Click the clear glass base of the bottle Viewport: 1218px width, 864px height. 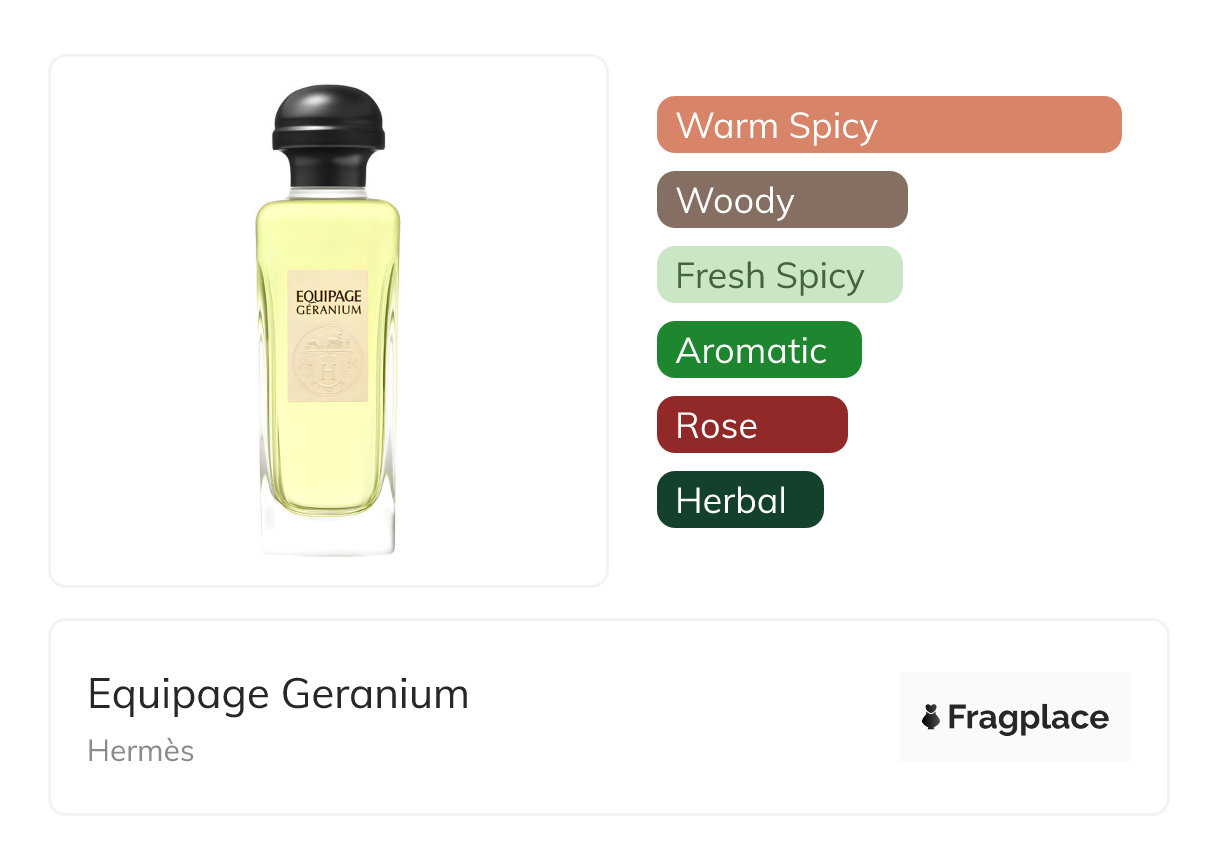coord(328,533)
